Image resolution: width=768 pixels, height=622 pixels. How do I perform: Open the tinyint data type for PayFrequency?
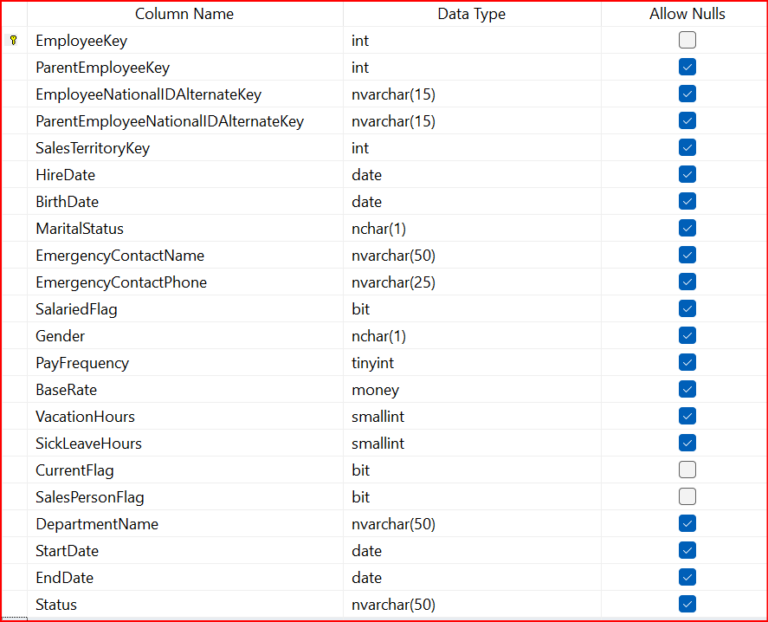pos(472,362)
